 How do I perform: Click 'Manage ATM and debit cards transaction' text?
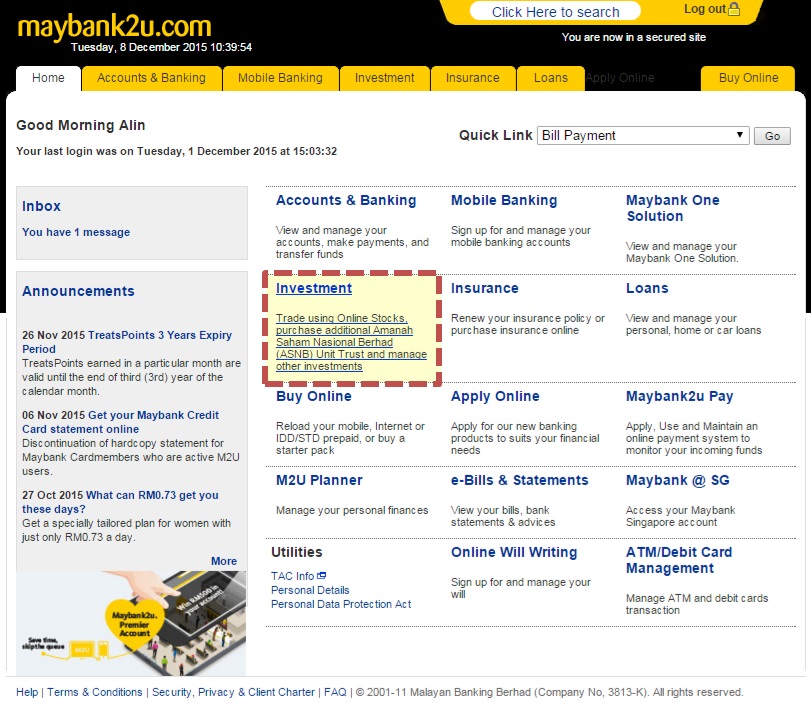(x=697, y=604)
